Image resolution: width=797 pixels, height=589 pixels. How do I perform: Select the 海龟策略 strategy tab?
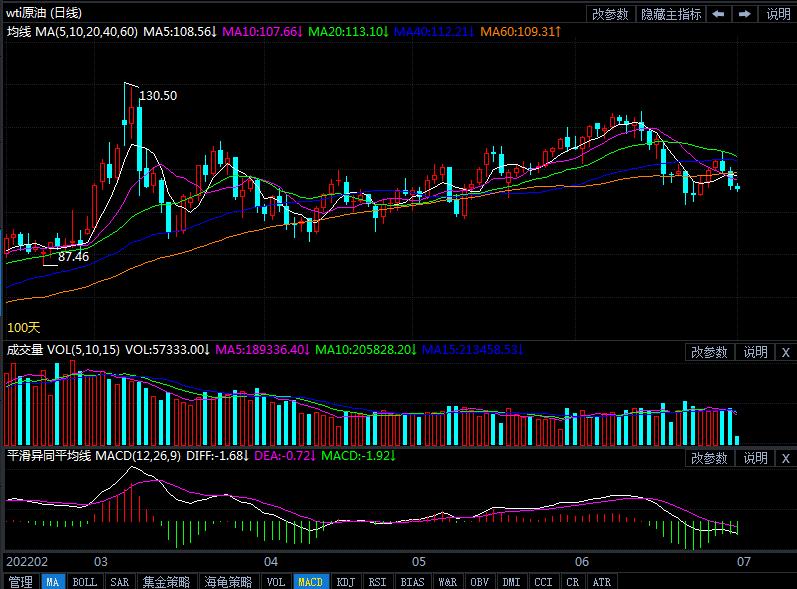(229, 581)
